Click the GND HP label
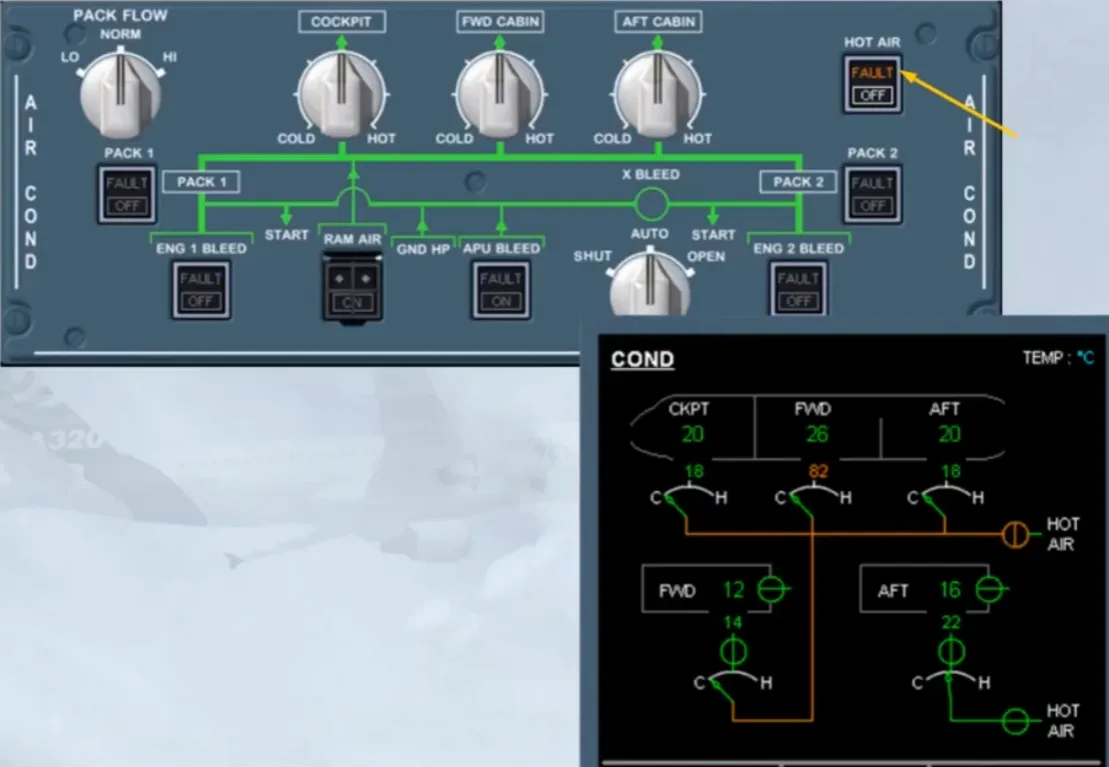Screen dimensions: 1109x767 (x=423, y=249)
